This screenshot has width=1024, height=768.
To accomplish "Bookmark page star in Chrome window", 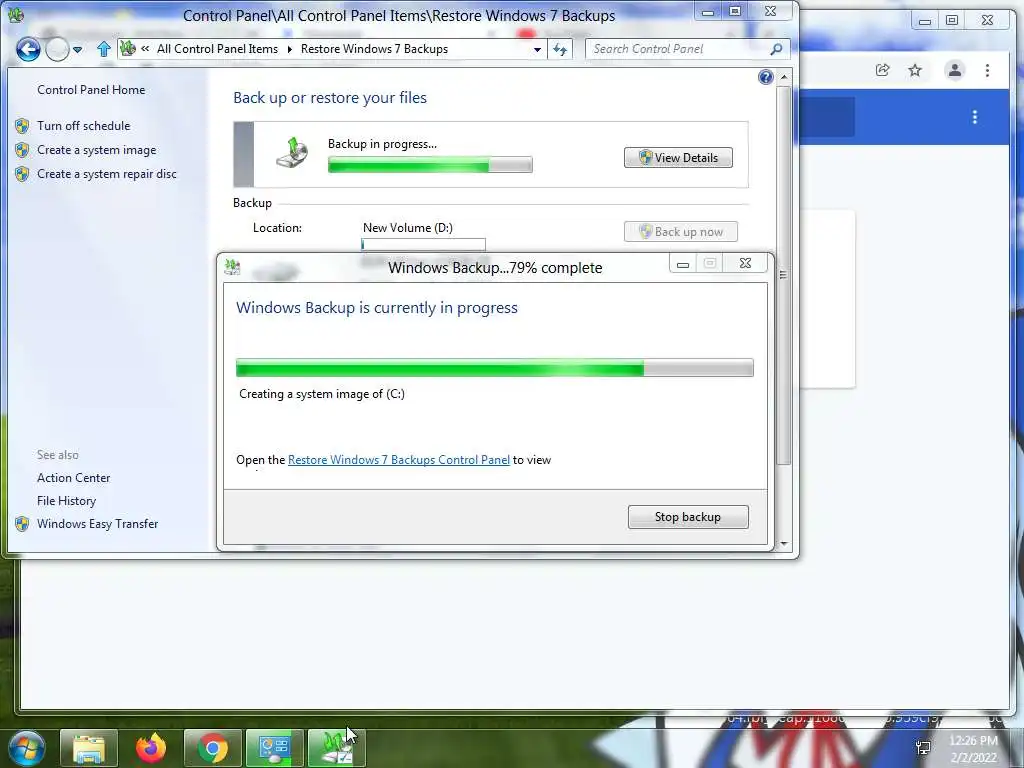I will (x=915, y=70).
